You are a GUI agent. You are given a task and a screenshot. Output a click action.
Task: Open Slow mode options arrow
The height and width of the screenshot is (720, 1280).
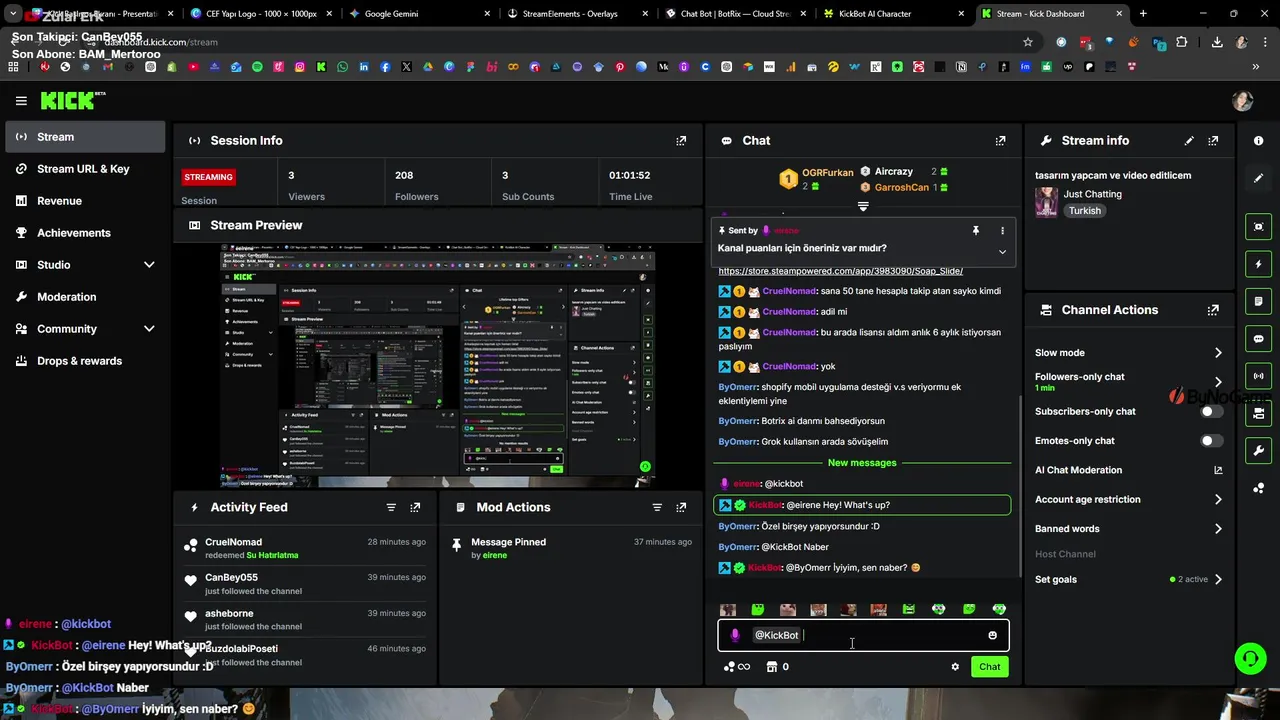pyautogui.click(x=1218, y=353)
